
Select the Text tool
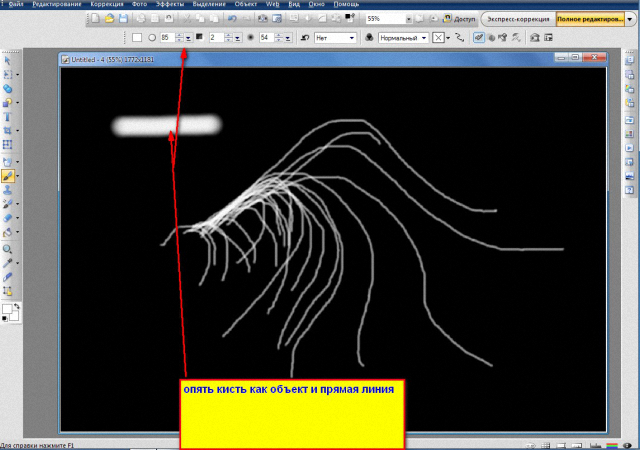[7, 117]
